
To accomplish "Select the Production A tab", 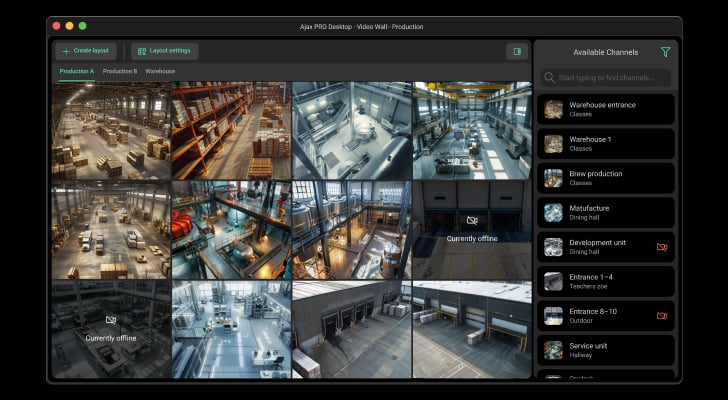I will point(76,72).
